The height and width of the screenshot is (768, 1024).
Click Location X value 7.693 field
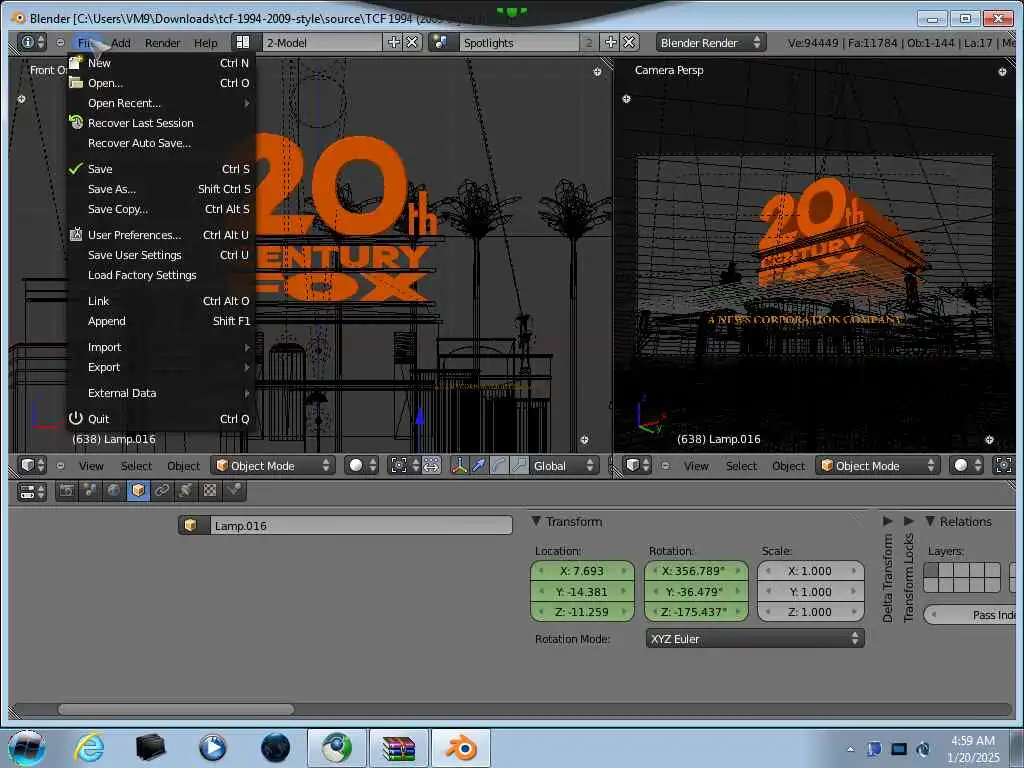582,571
